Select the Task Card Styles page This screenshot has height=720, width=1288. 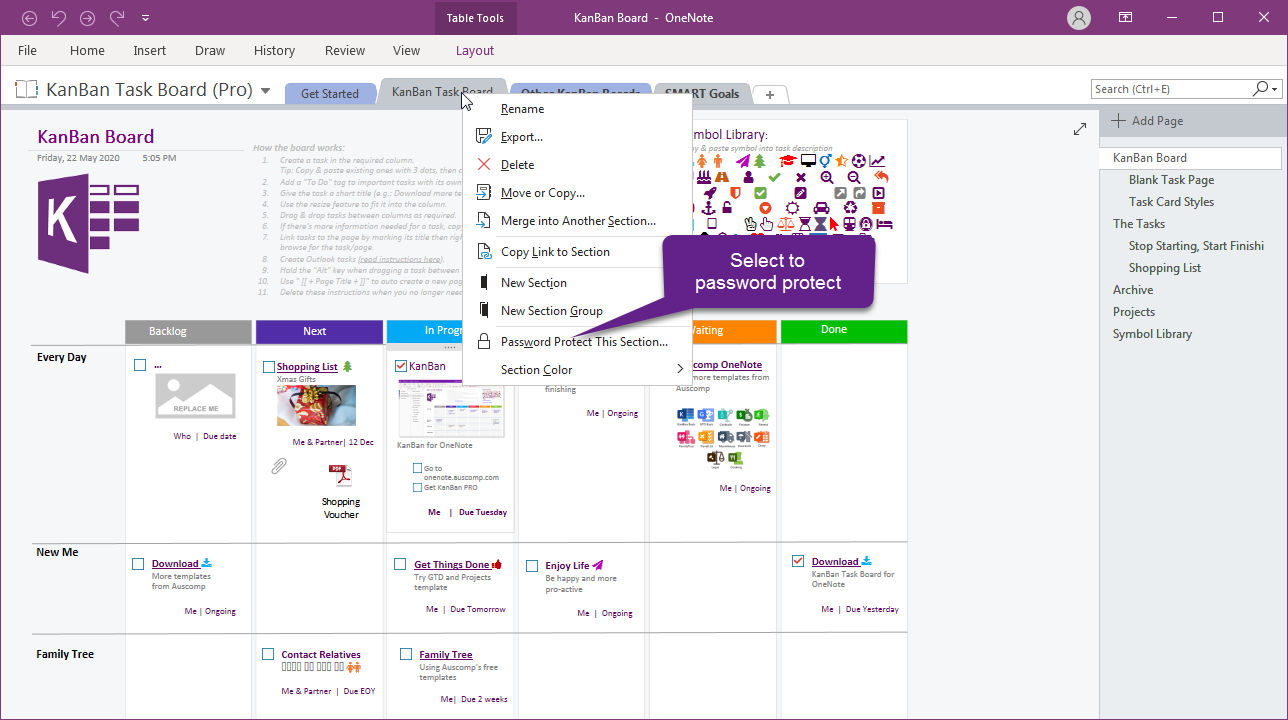(x=1171, y=202)
